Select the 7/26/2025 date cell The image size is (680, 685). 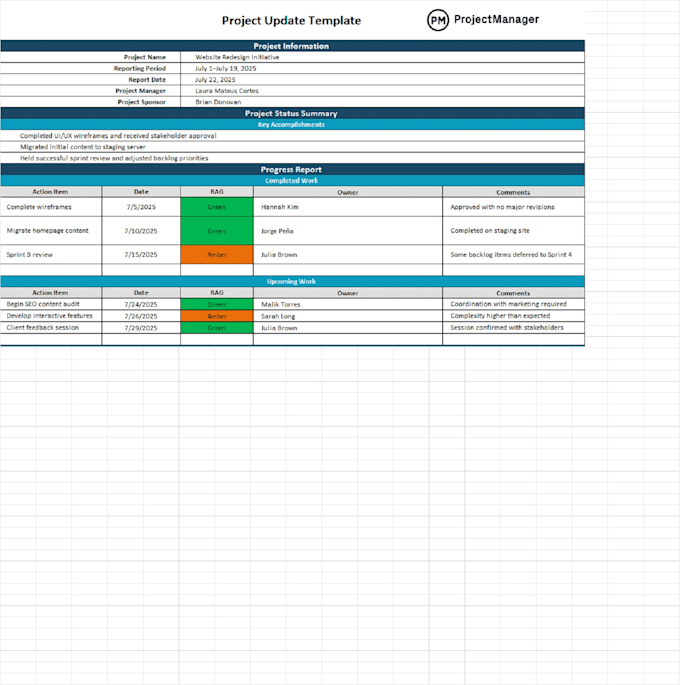(x=141, y=316)
